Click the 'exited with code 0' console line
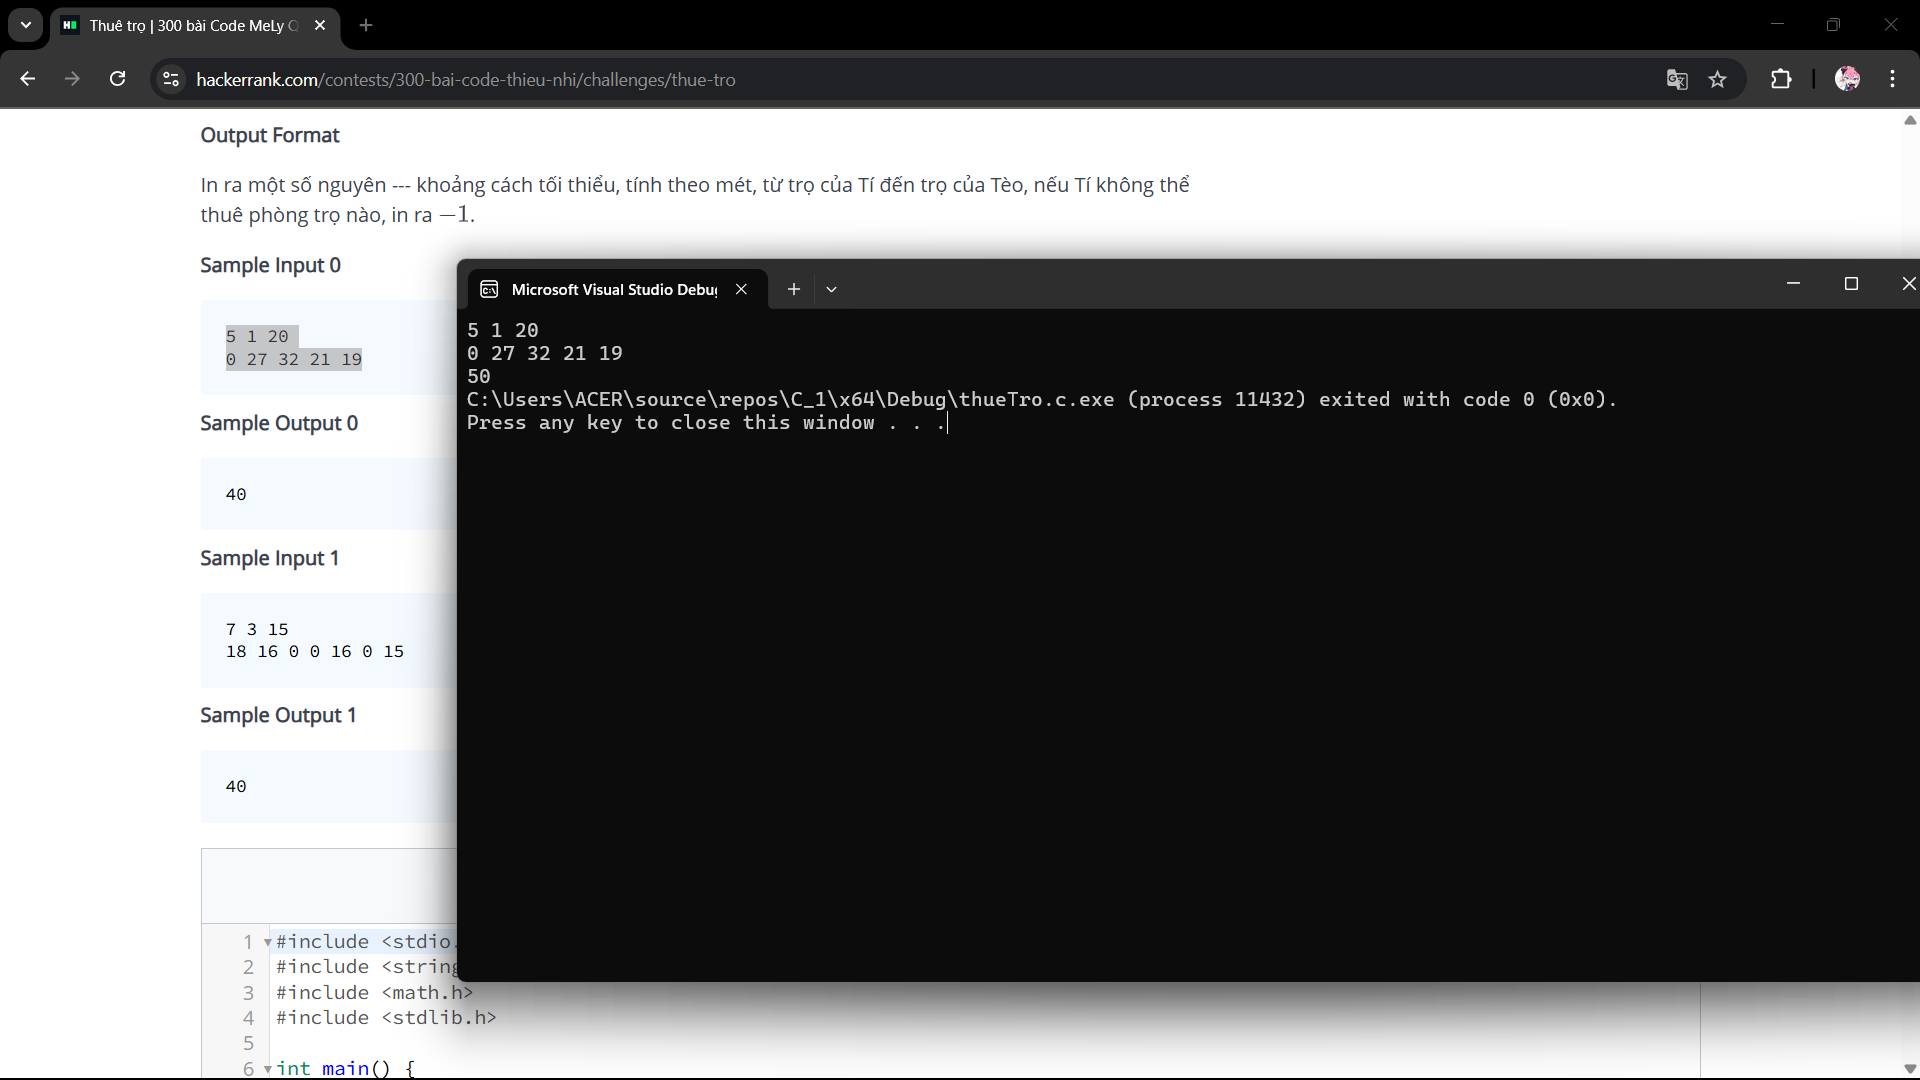This screenshot has width=1920, height=1080. (x=1041, y=400)
